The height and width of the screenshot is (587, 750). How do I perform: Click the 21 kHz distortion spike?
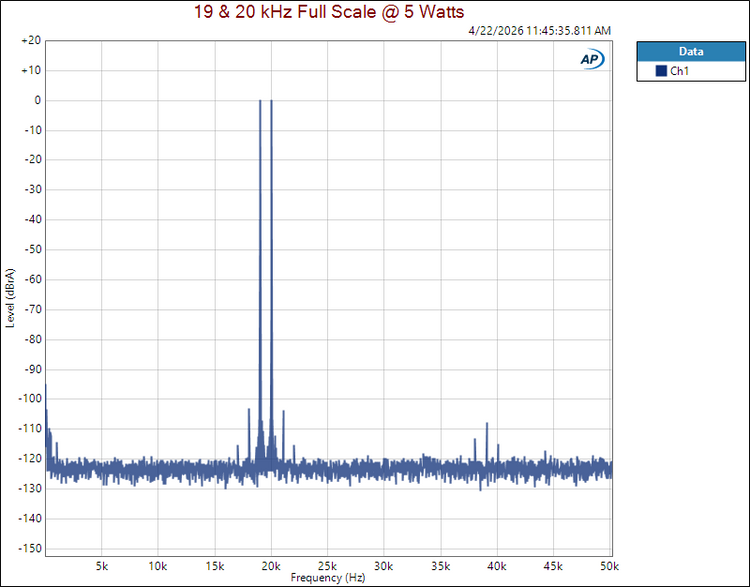tap(283, 411)
